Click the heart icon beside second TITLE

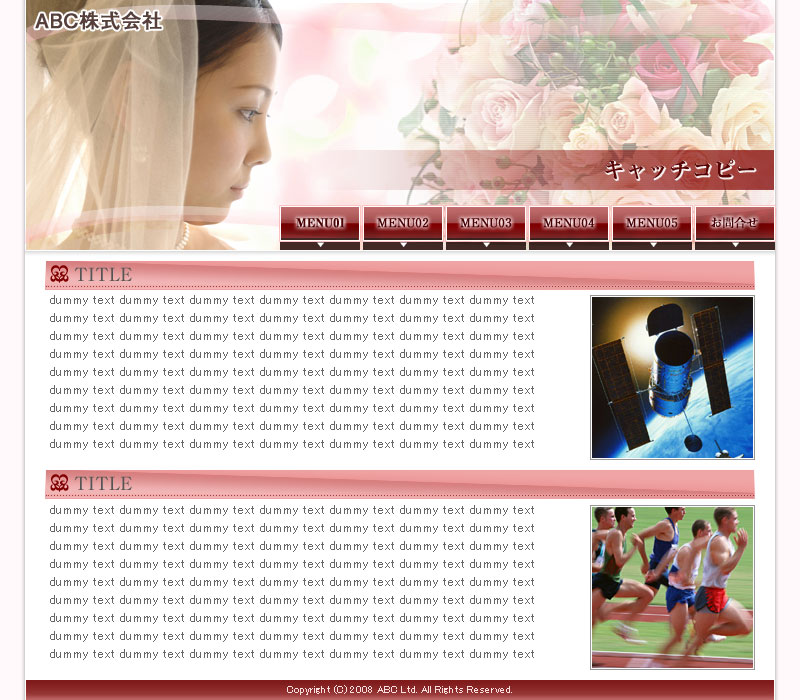(59, 483)
